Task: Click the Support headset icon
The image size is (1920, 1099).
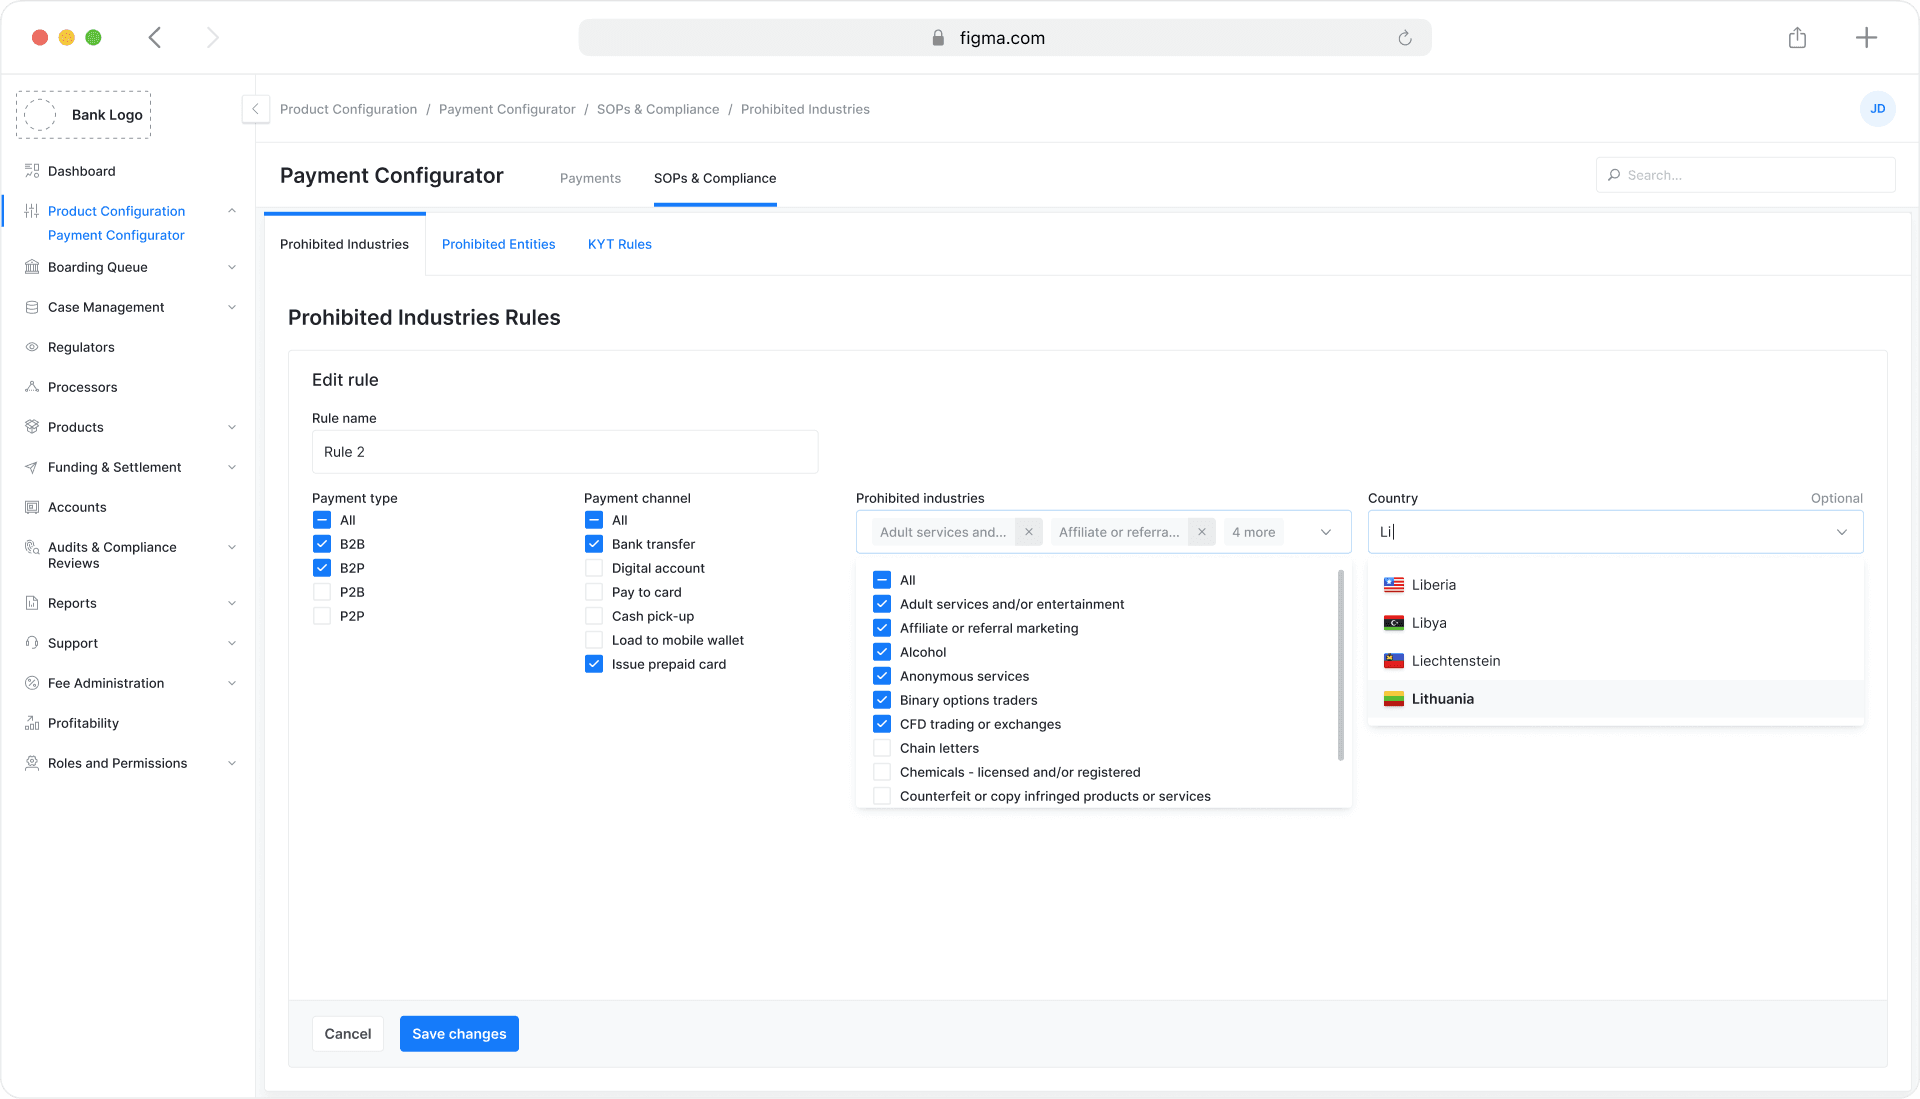Action: [x=32, y=643]
